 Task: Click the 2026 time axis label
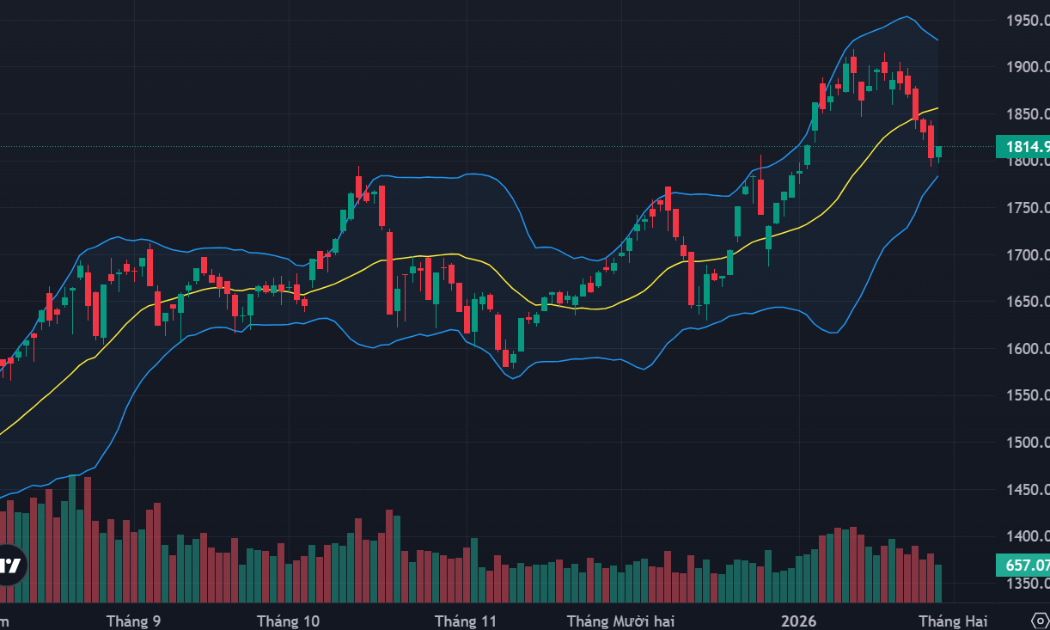799,621
